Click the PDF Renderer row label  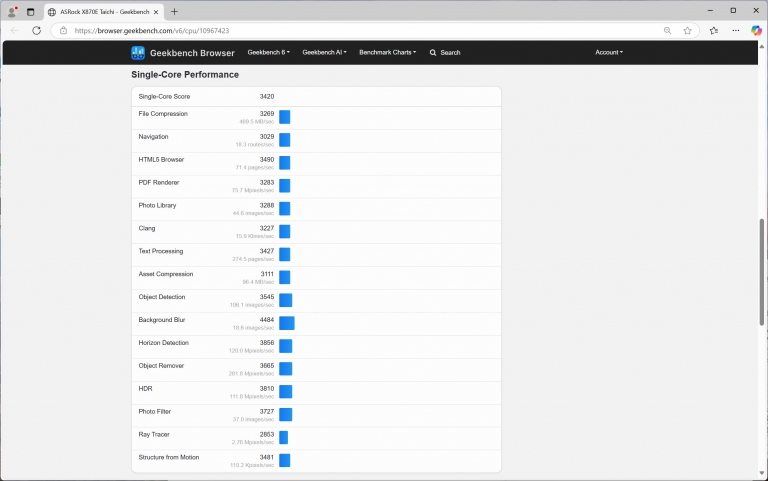click(159, 183)
